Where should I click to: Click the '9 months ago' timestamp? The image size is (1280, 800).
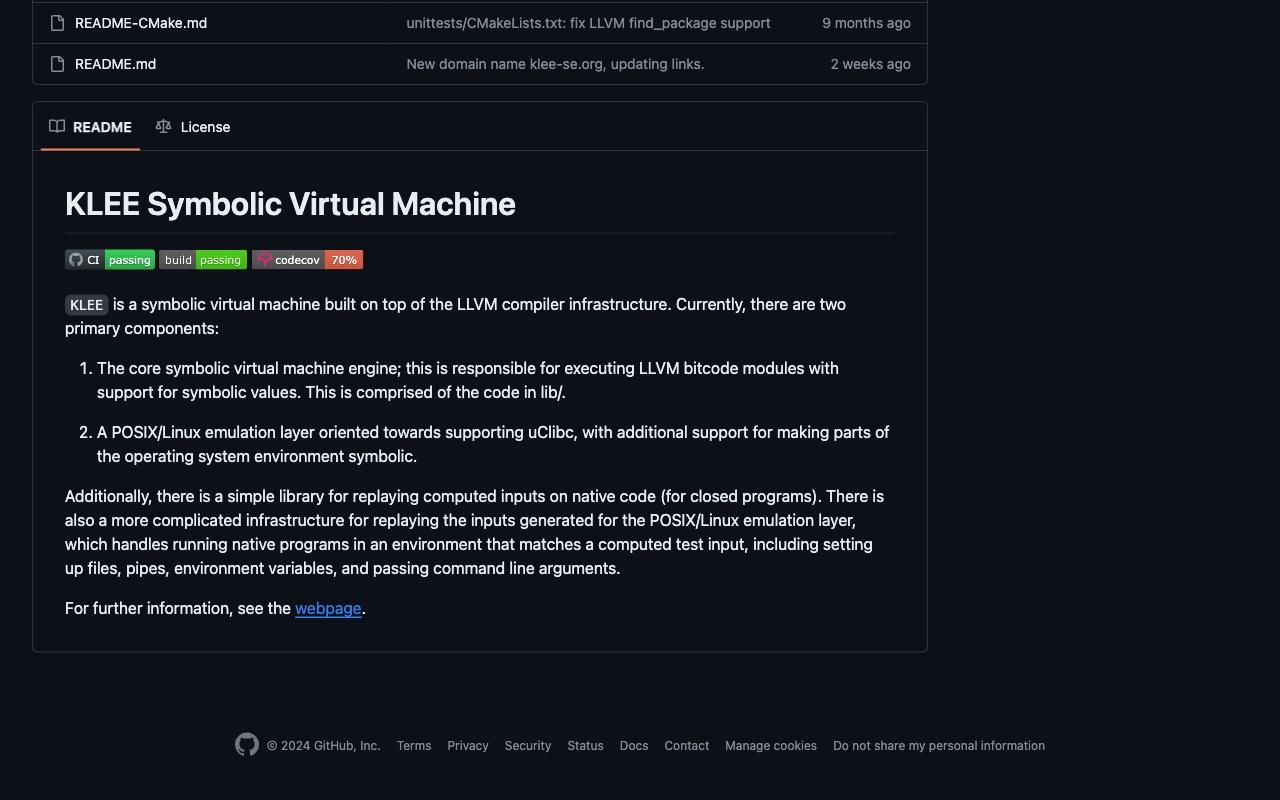pos(866,23)
